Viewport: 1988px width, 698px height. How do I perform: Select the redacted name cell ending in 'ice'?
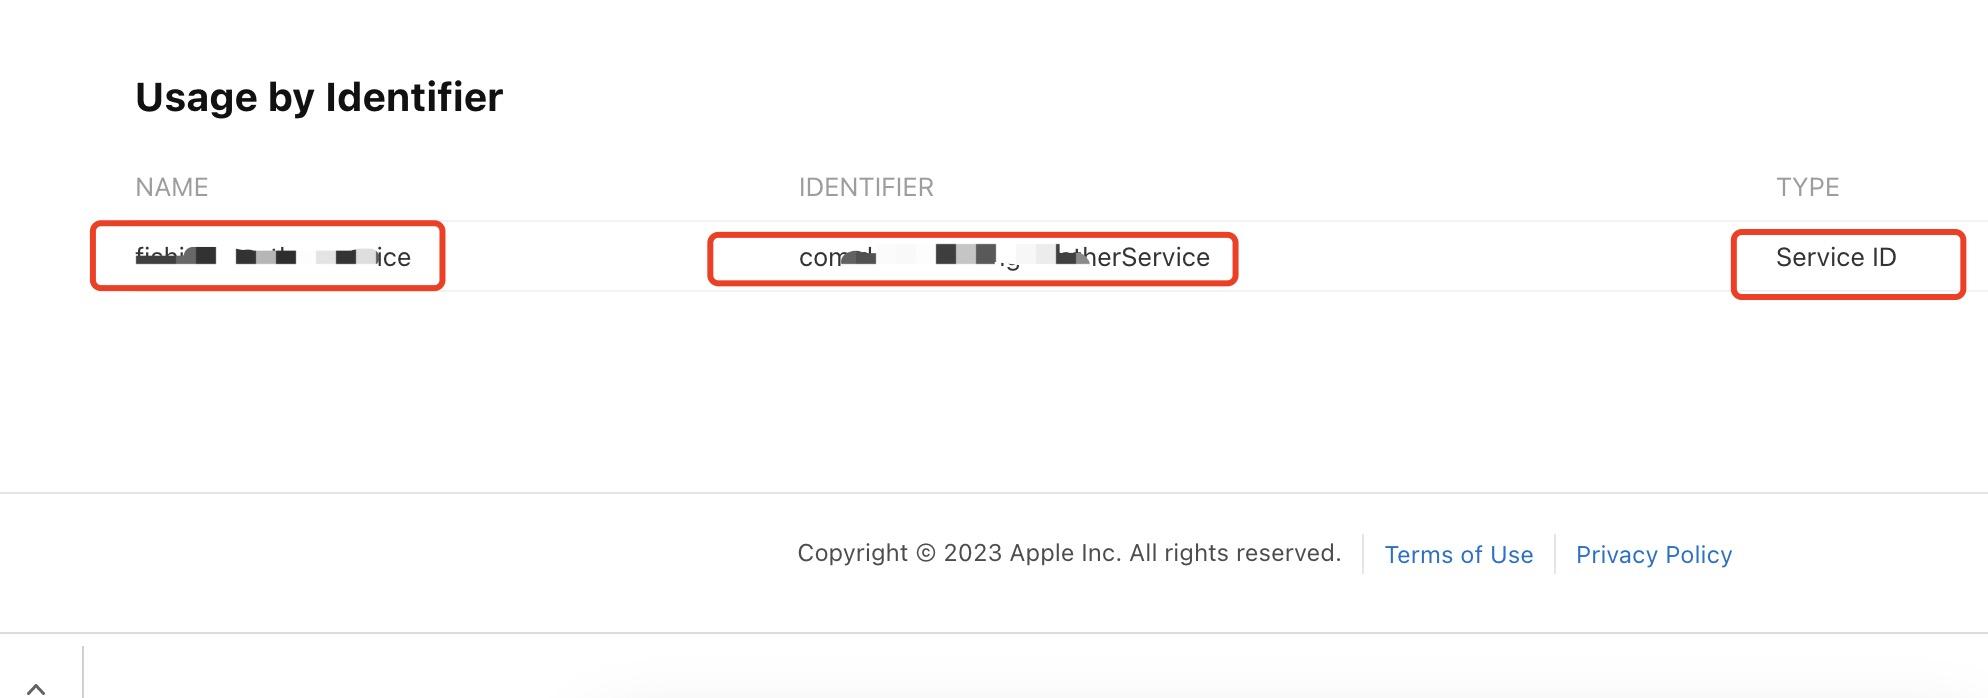[x=273, y=257]
